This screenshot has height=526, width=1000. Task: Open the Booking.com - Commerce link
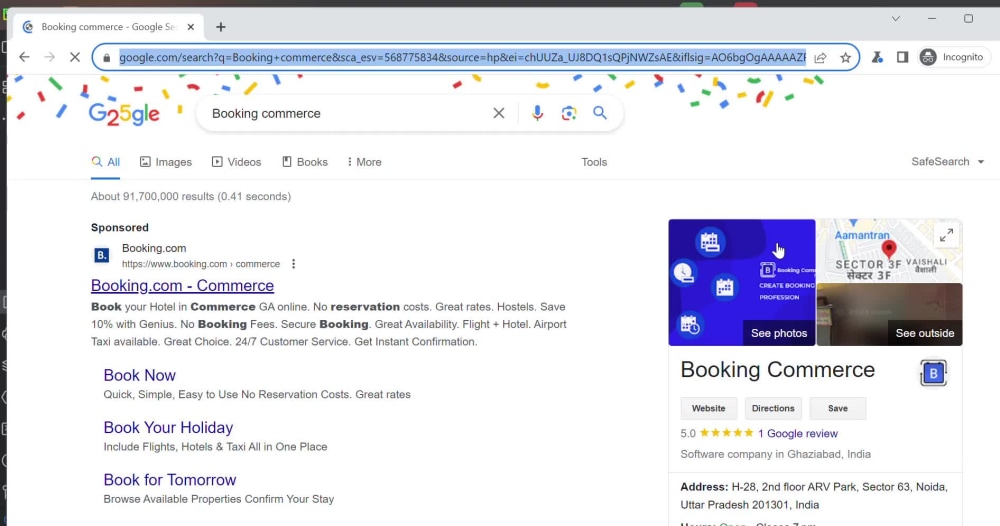coord(182,286)
